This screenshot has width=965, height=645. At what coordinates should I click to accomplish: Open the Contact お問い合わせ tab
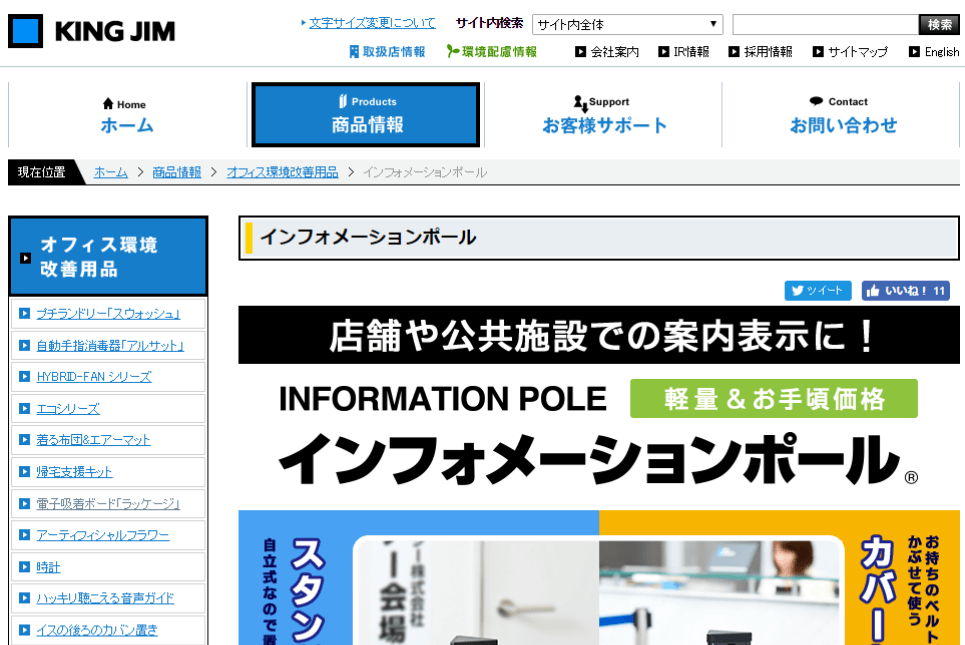coord(843,115)
